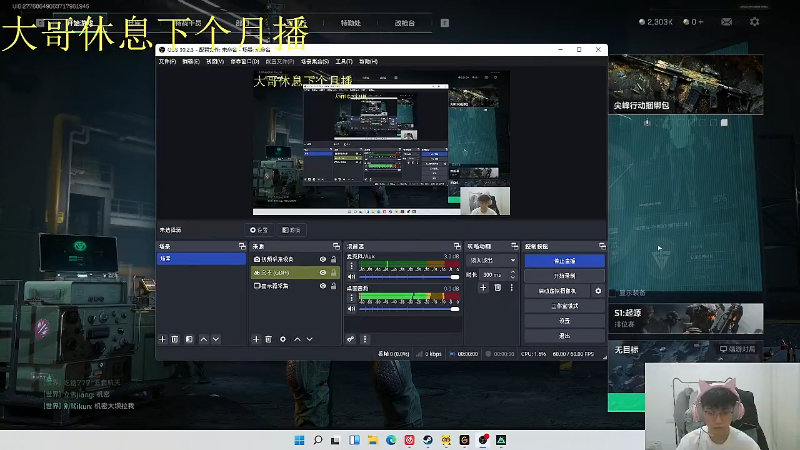Open source 滤镜 filters button above the docks

tap(291, 230)
